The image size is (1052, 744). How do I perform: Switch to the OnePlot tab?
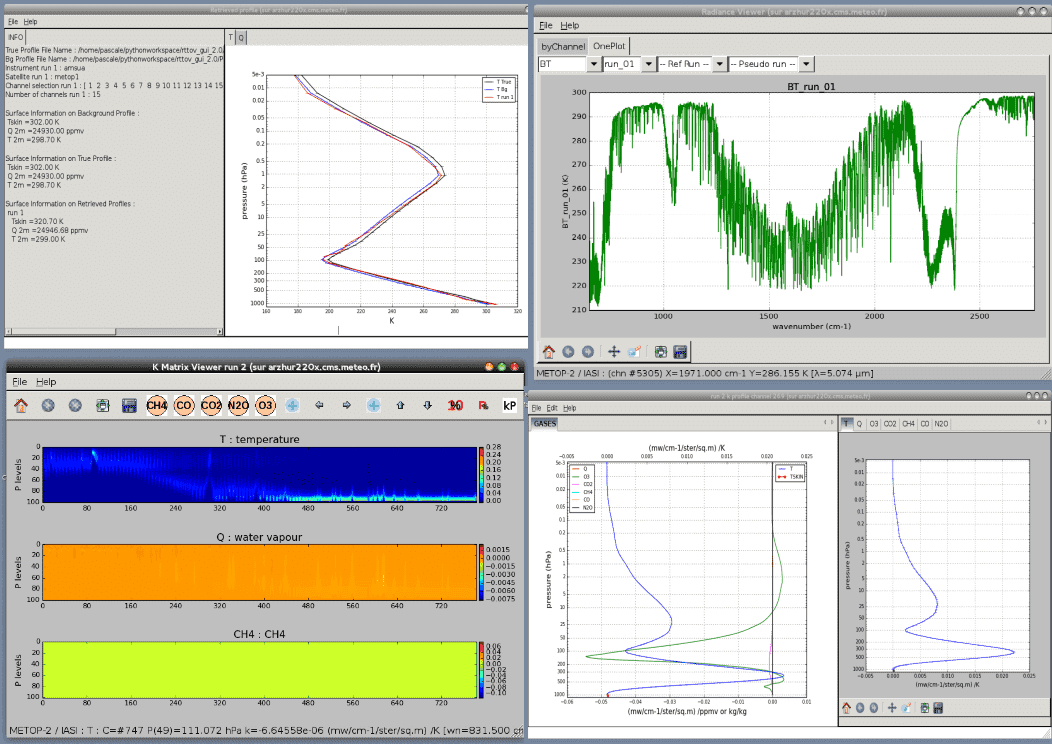[609, 46]
